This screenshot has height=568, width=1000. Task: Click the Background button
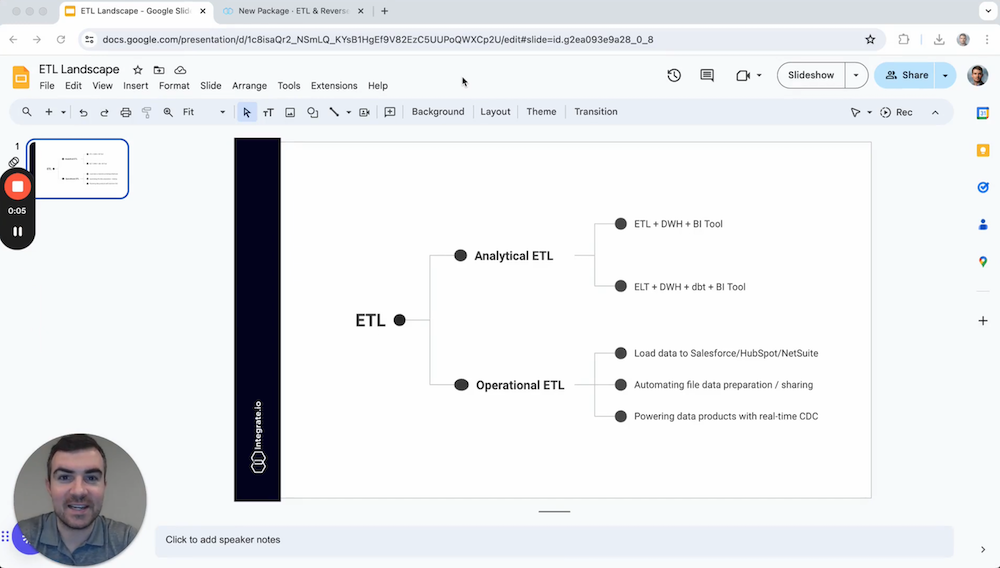point(438,112)
